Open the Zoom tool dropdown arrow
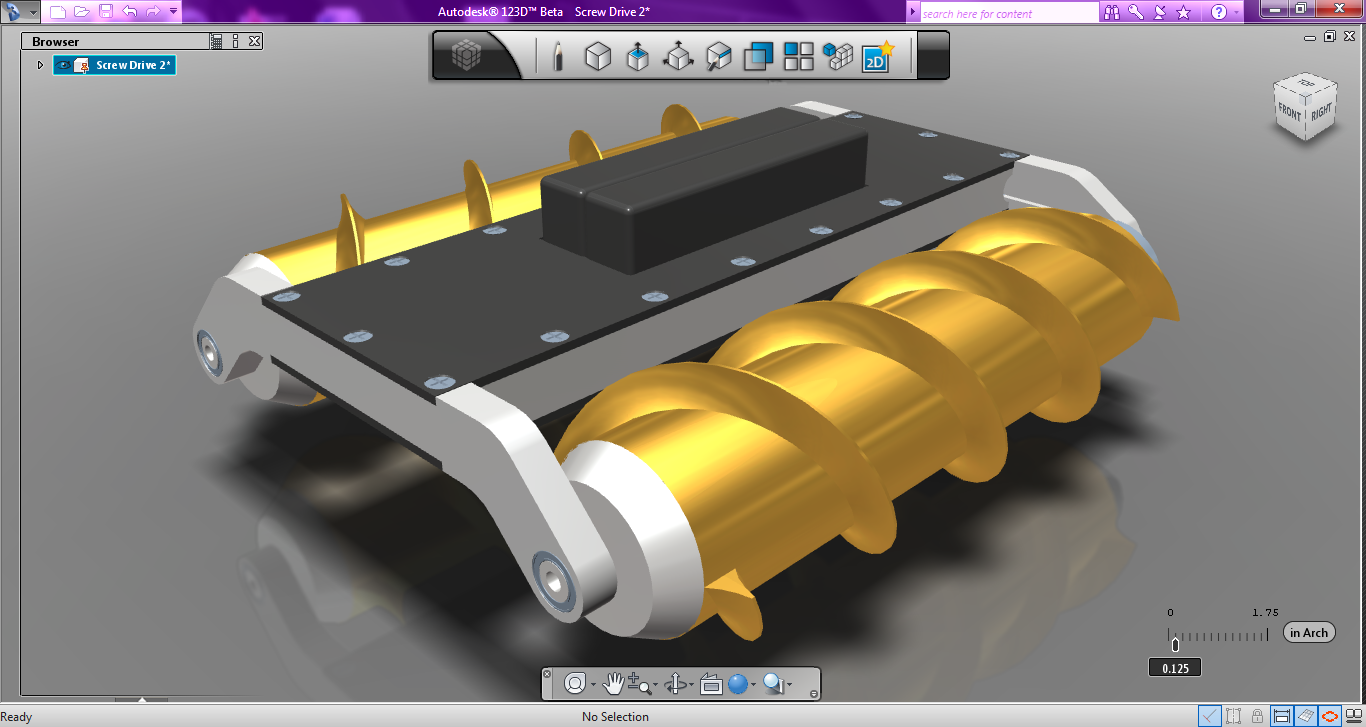Image resolution: width=1366 pixels, height=727 pixels. coord(656,685)
